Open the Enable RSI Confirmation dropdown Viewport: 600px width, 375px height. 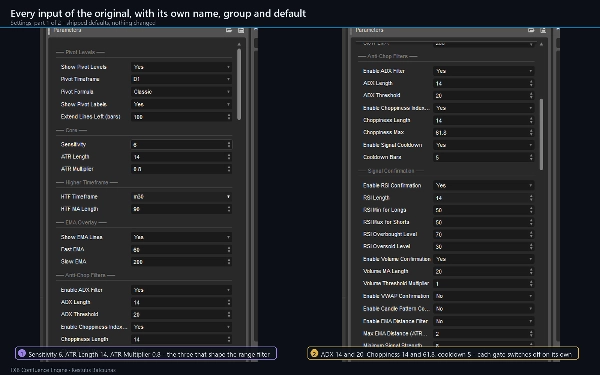point(484,186)
